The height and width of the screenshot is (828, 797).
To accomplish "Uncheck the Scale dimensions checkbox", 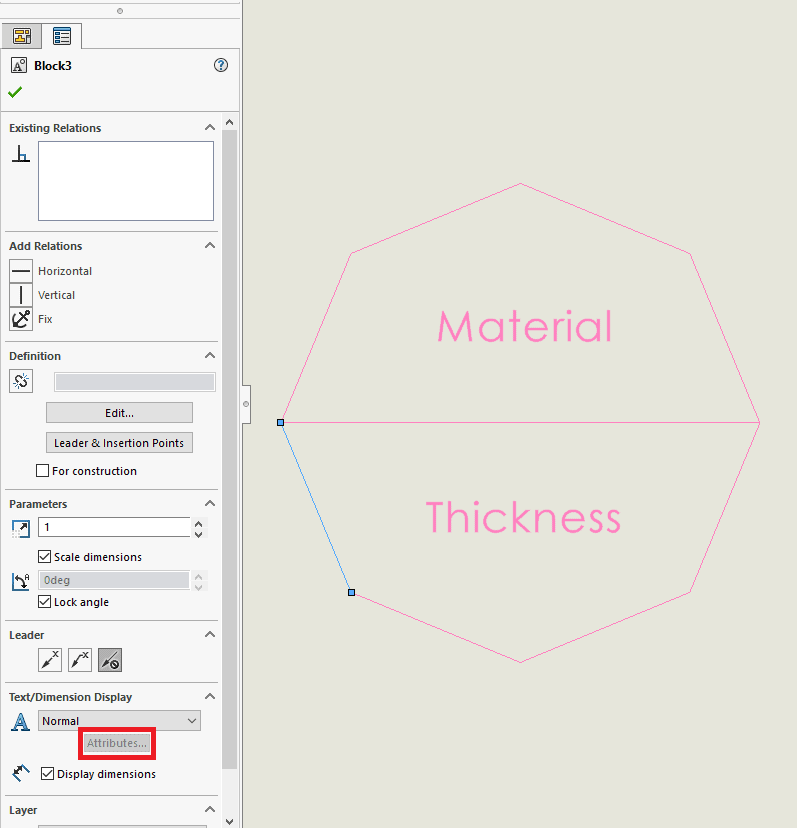I will (45, 557).
